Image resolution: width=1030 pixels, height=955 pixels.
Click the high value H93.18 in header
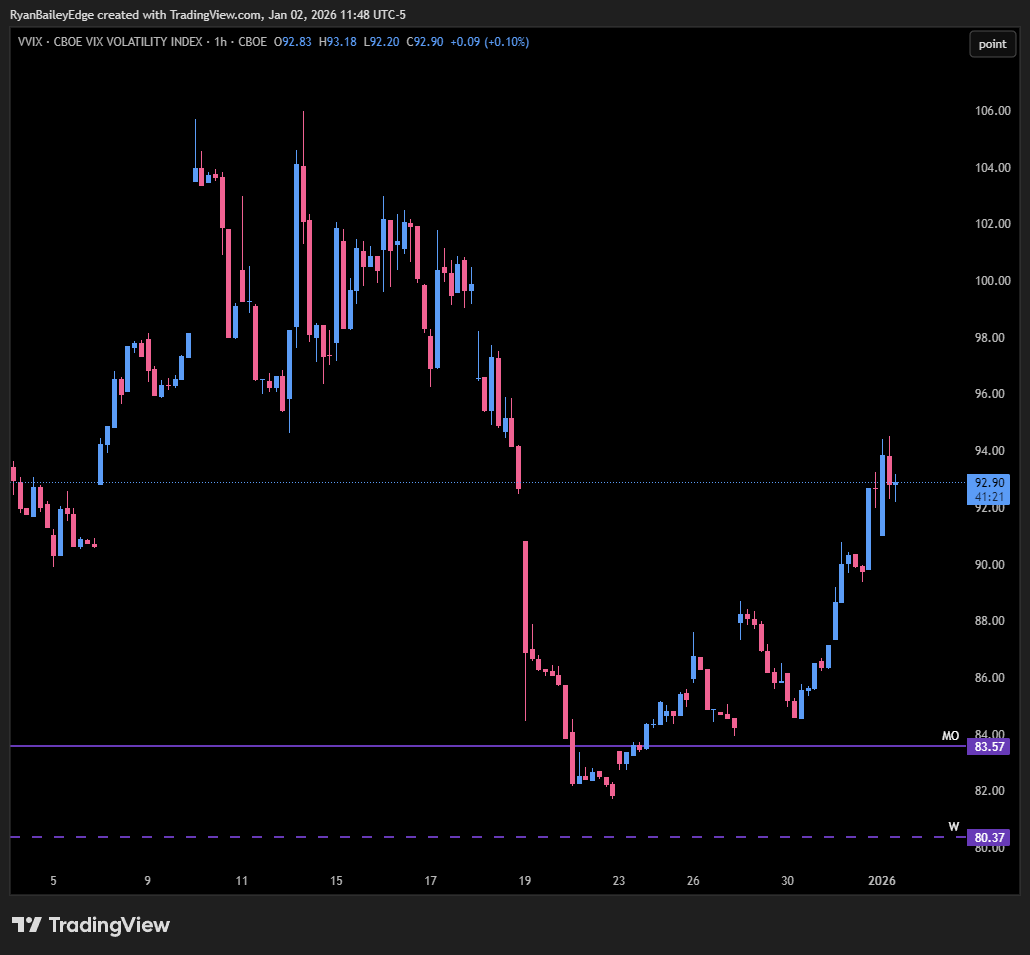pos(338,42)
